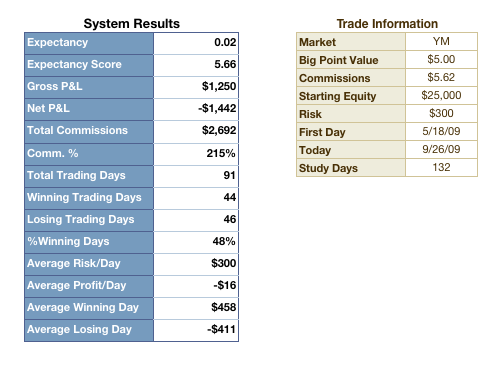Select the Expectancy value cell 0.02
This screenshot has height=377, width=486.
[x=196, y=43]
